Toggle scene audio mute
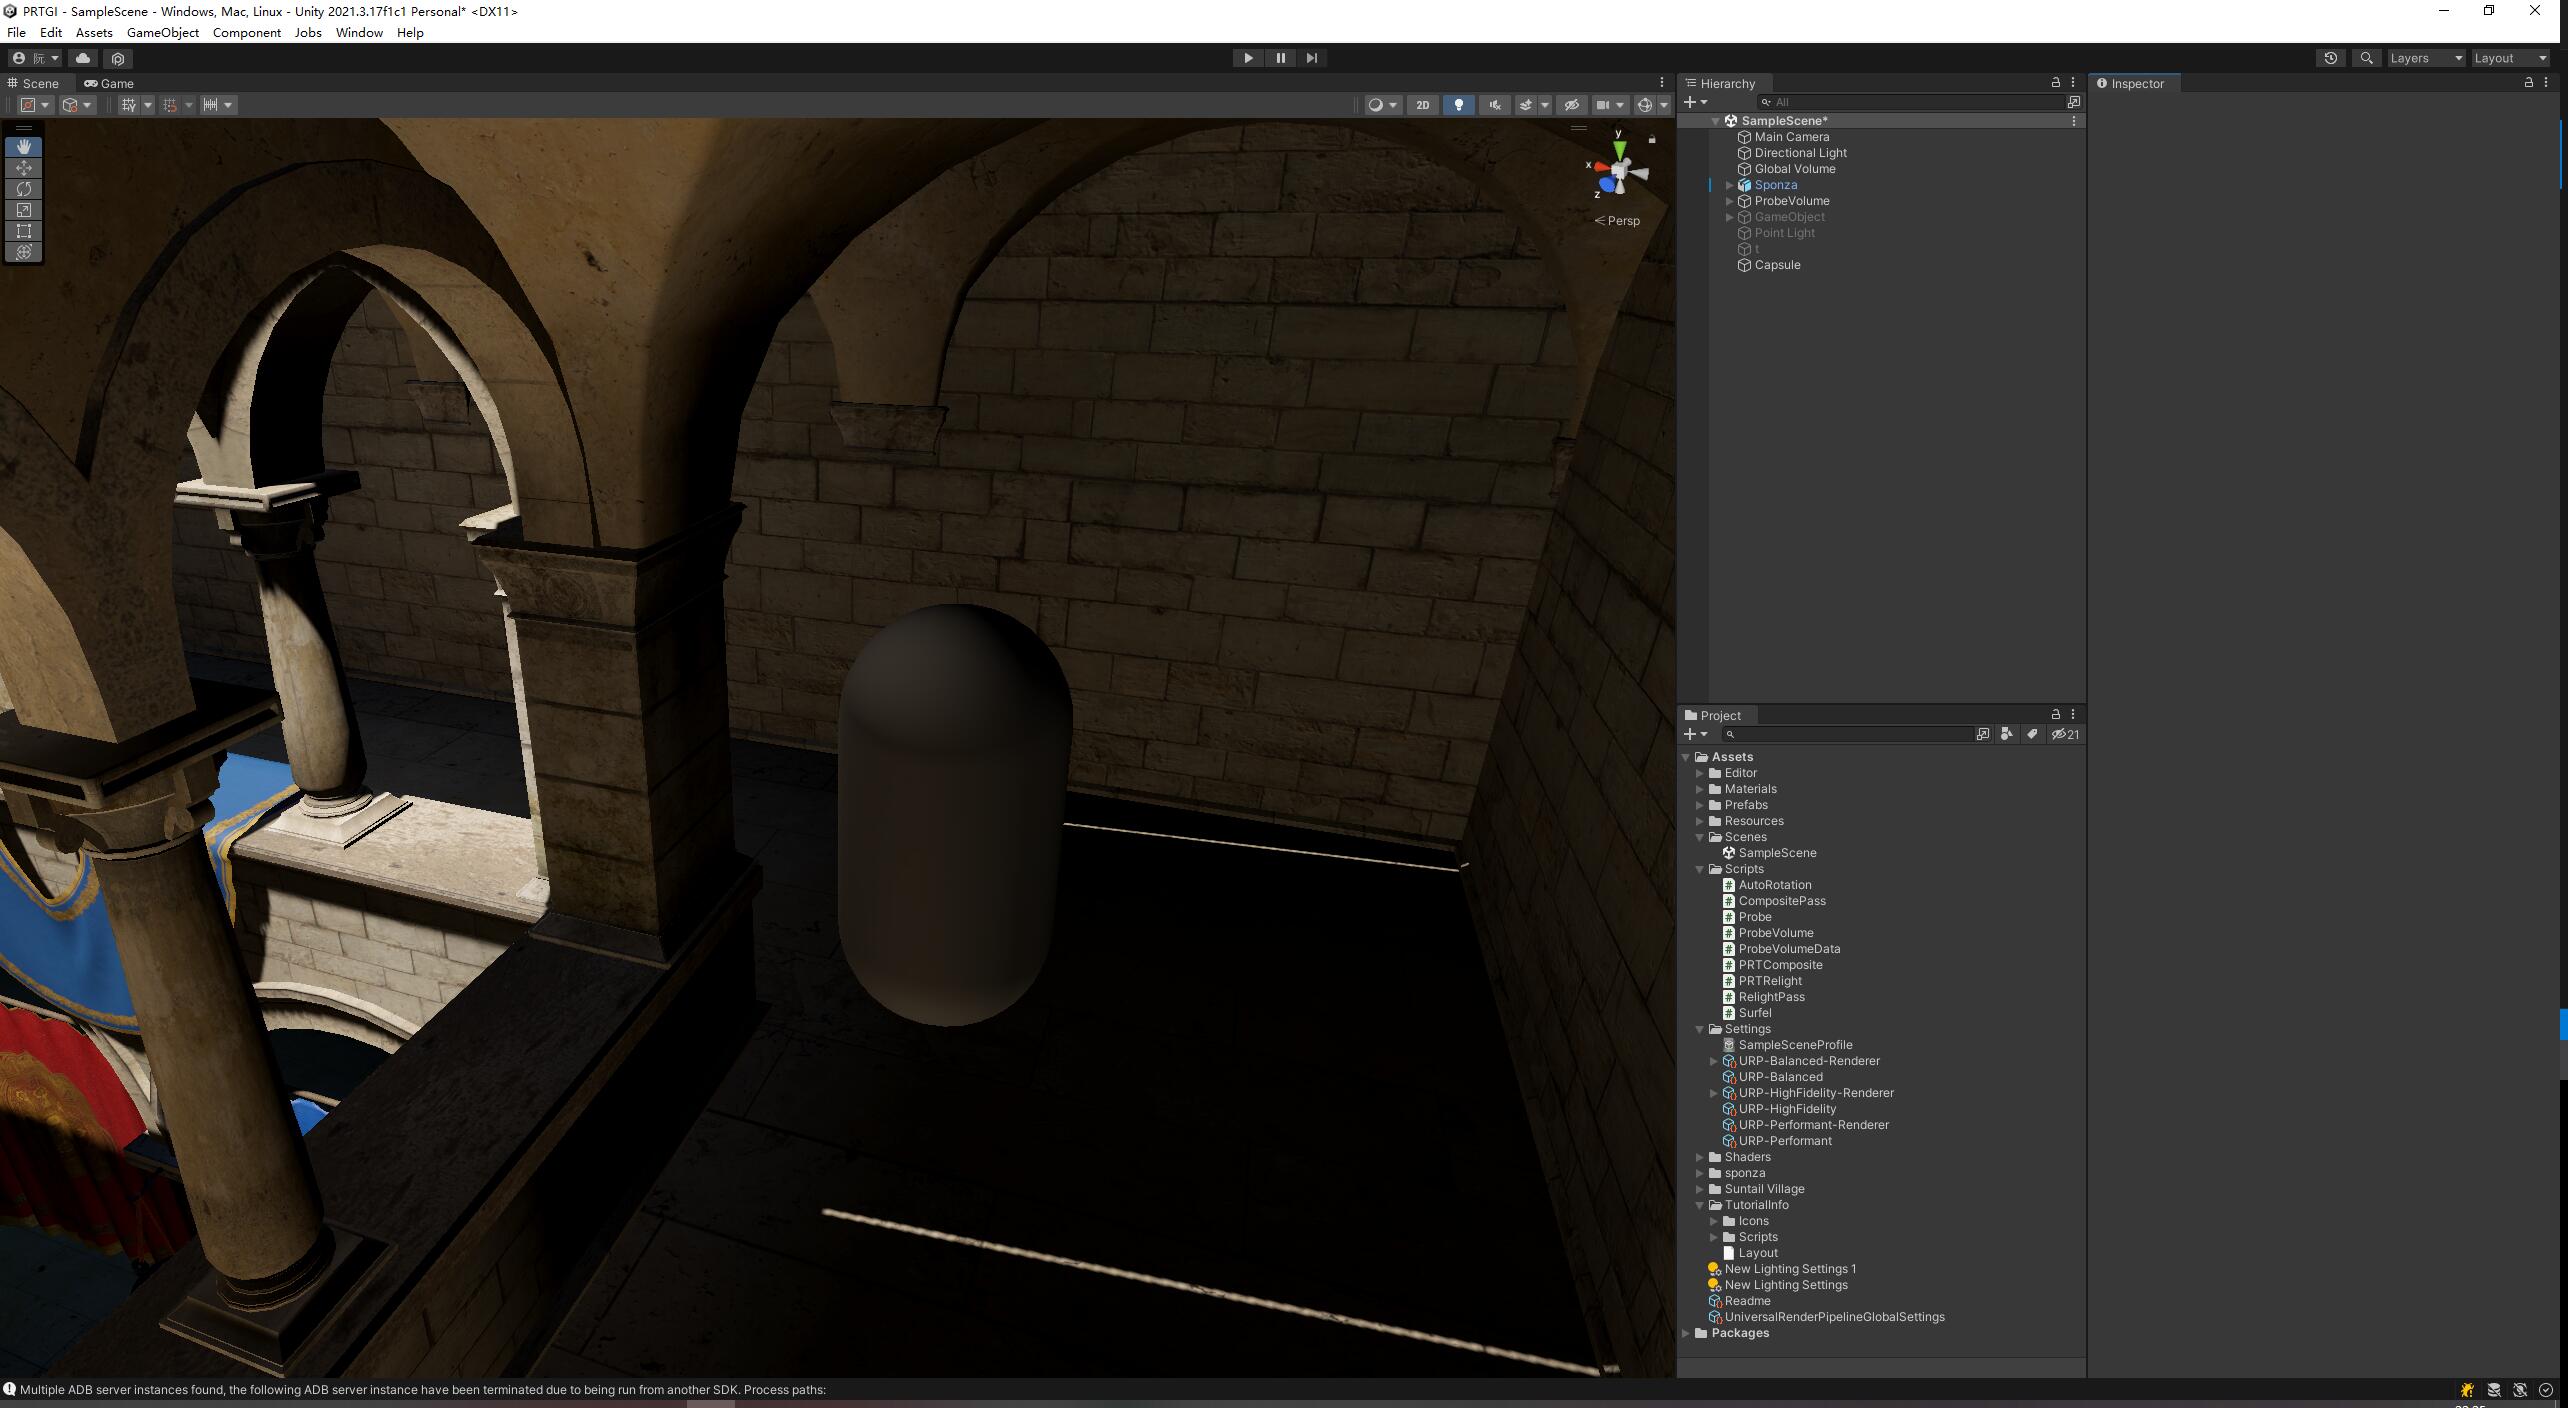Viewport: 2568px width, 1408px height. (x=1494, y=105)
